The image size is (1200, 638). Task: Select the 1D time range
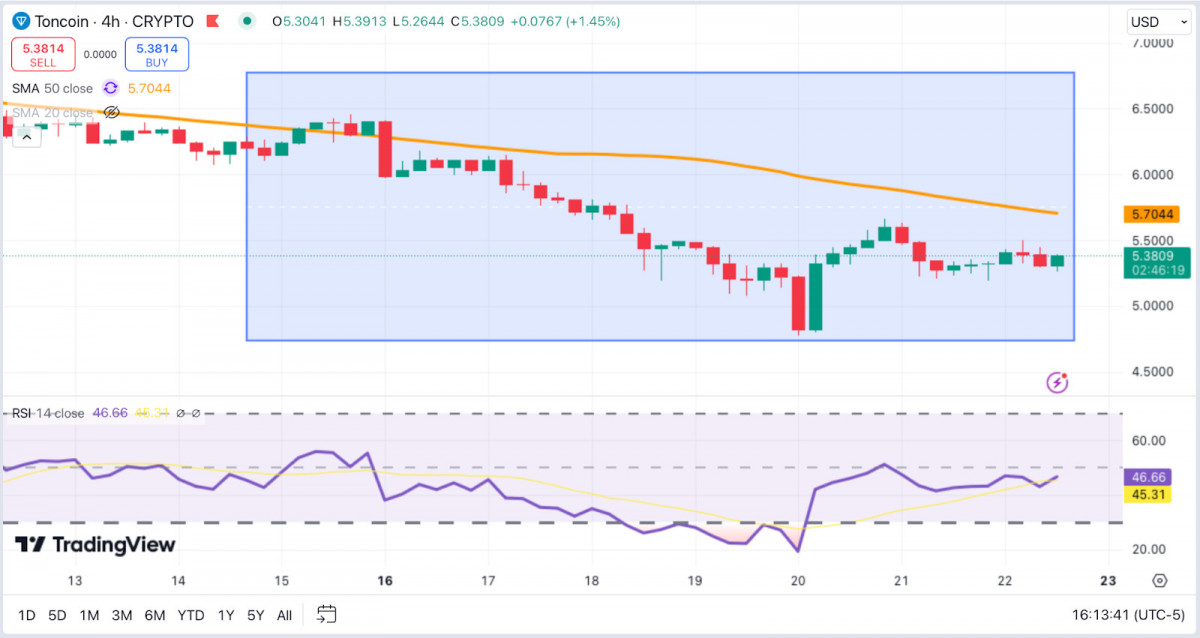tap(28, 614)
